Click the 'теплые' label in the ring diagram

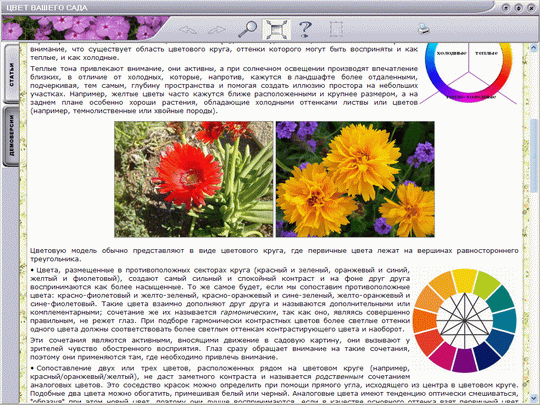tap(486, 53)
